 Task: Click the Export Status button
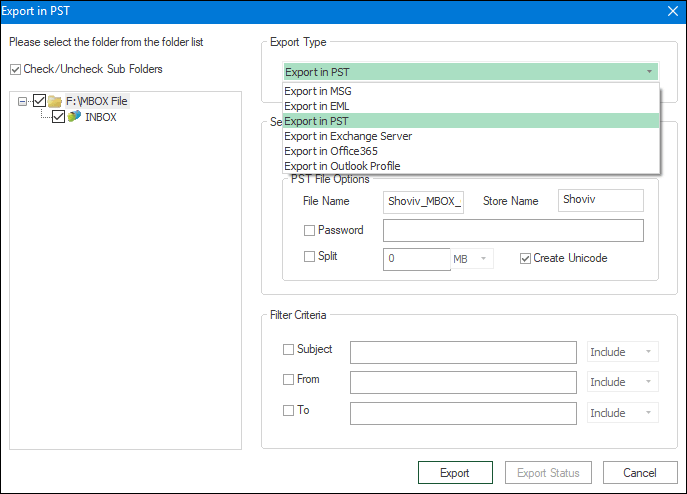coord(548,473)
